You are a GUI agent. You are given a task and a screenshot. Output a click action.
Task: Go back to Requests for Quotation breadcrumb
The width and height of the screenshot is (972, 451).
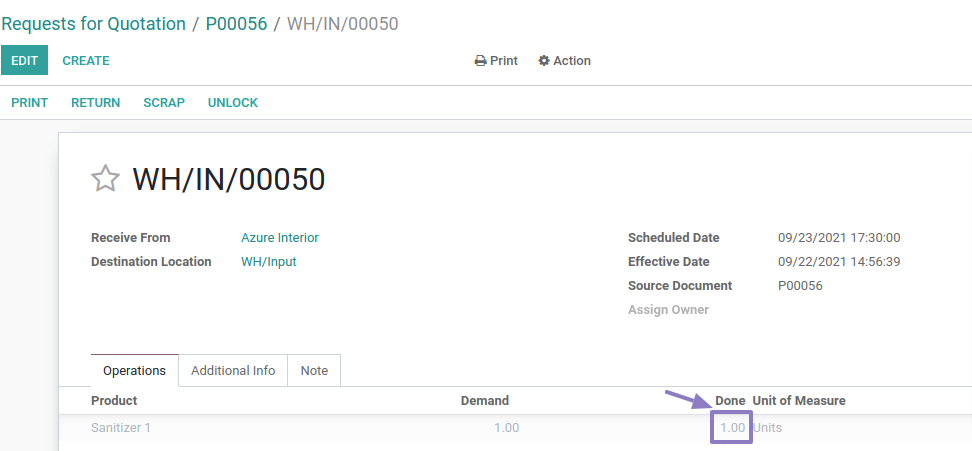[93, 24]
